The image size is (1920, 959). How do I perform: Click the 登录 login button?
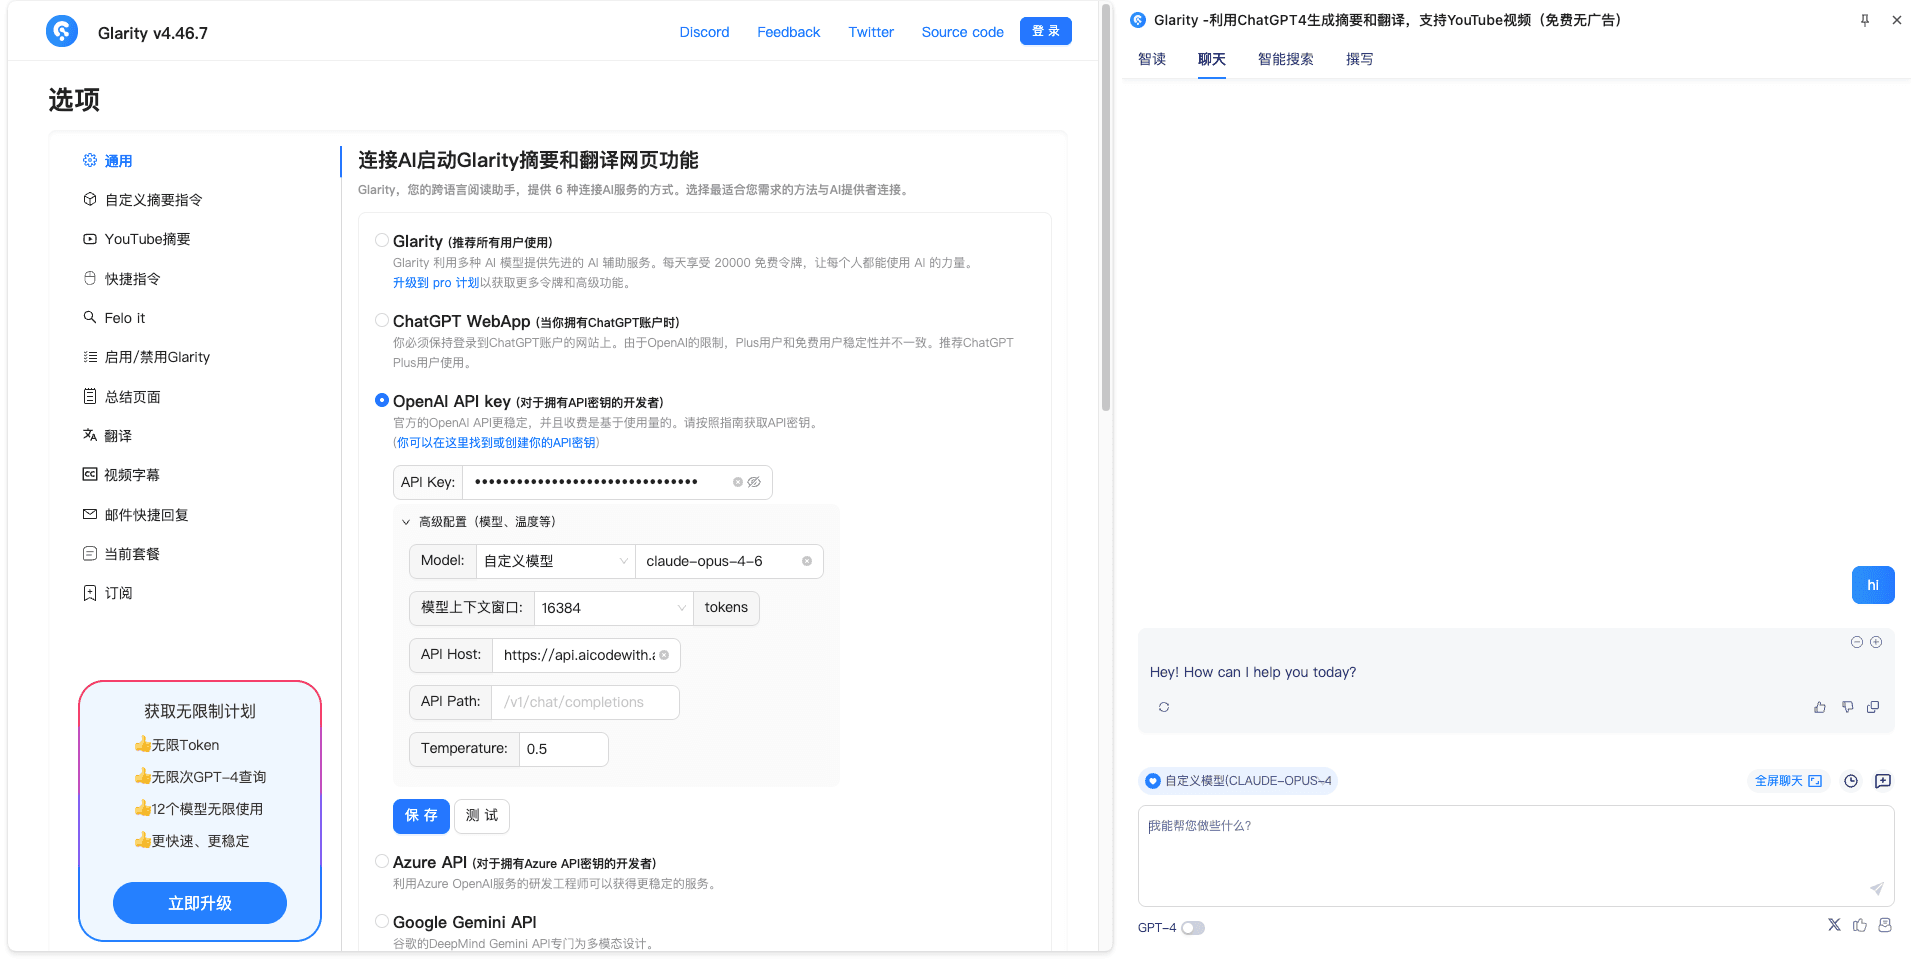(1046, 31)
